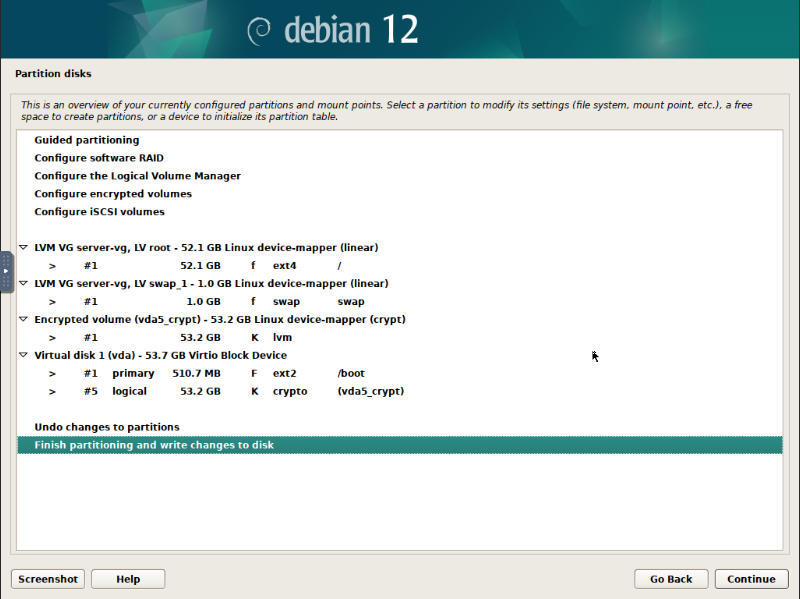Image resolution: width=800 pixels, height=599 pixels.
Task: Select Configure iSCSI volumes
Action: 400,212
